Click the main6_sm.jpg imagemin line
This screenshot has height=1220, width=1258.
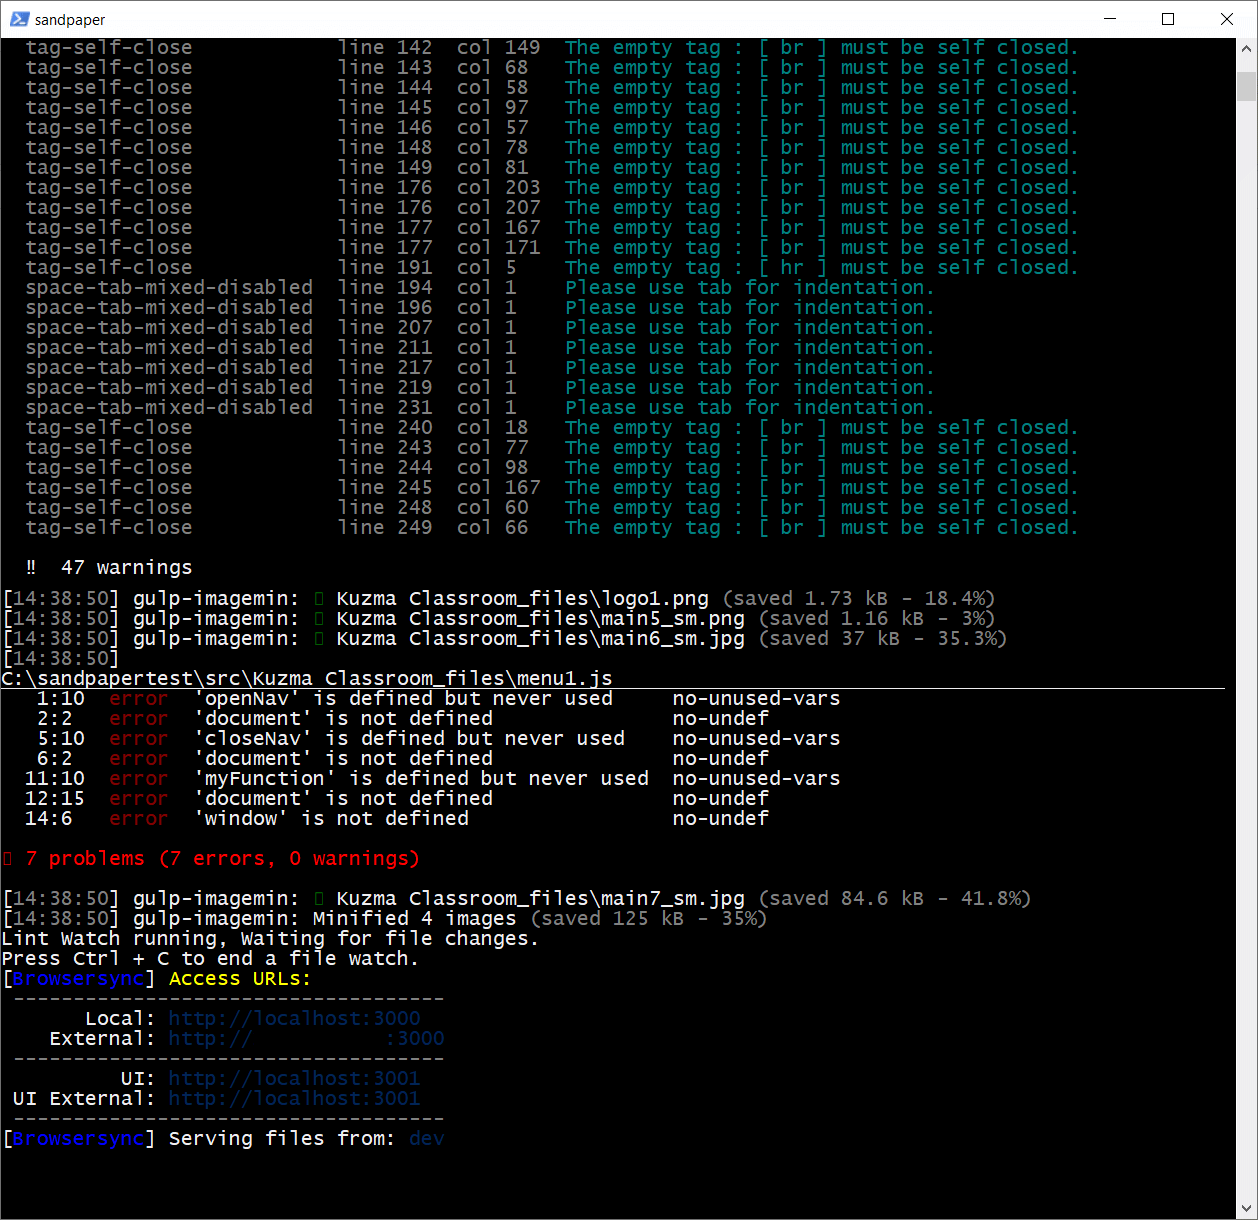pos(505,638)
